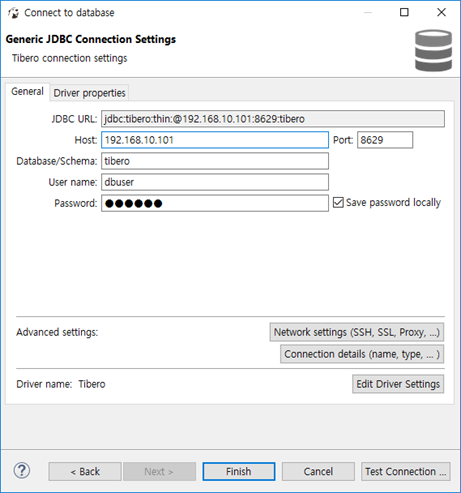Click the User name field
The width and height of the screenshot is (461, 493).
click(x=215, y=182)
